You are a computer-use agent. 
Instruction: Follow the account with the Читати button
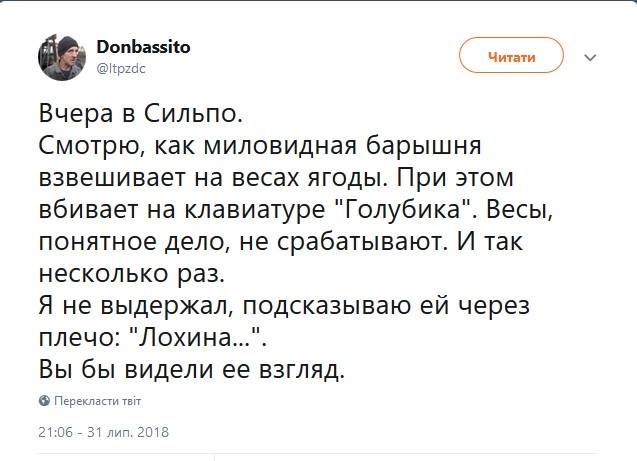coord(511,55)
